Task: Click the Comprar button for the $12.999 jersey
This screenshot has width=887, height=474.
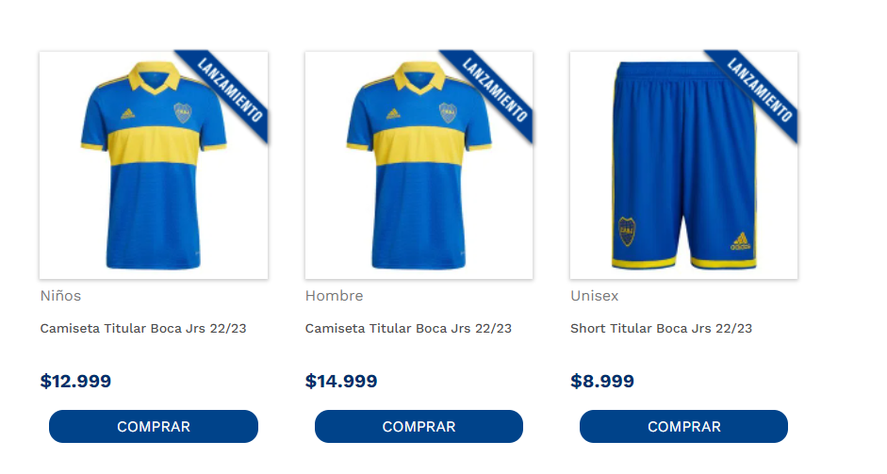Action: click(x=153, y=426)
